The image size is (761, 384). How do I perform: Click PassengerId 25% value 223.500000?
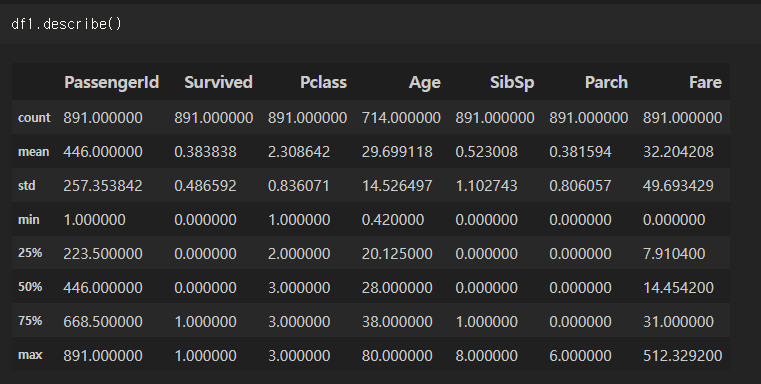103,253
